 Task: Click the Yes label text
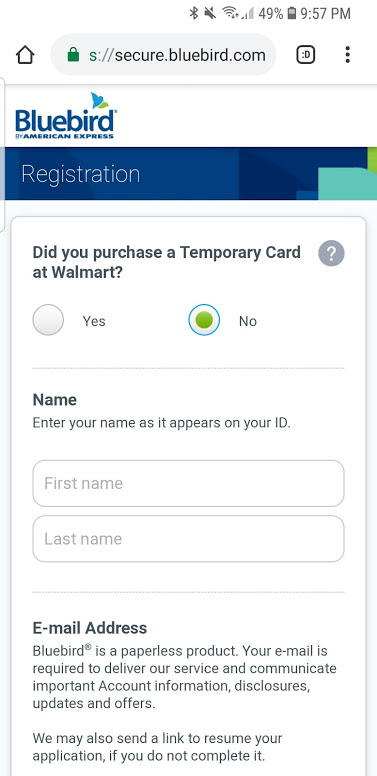(x=94, y=321)
